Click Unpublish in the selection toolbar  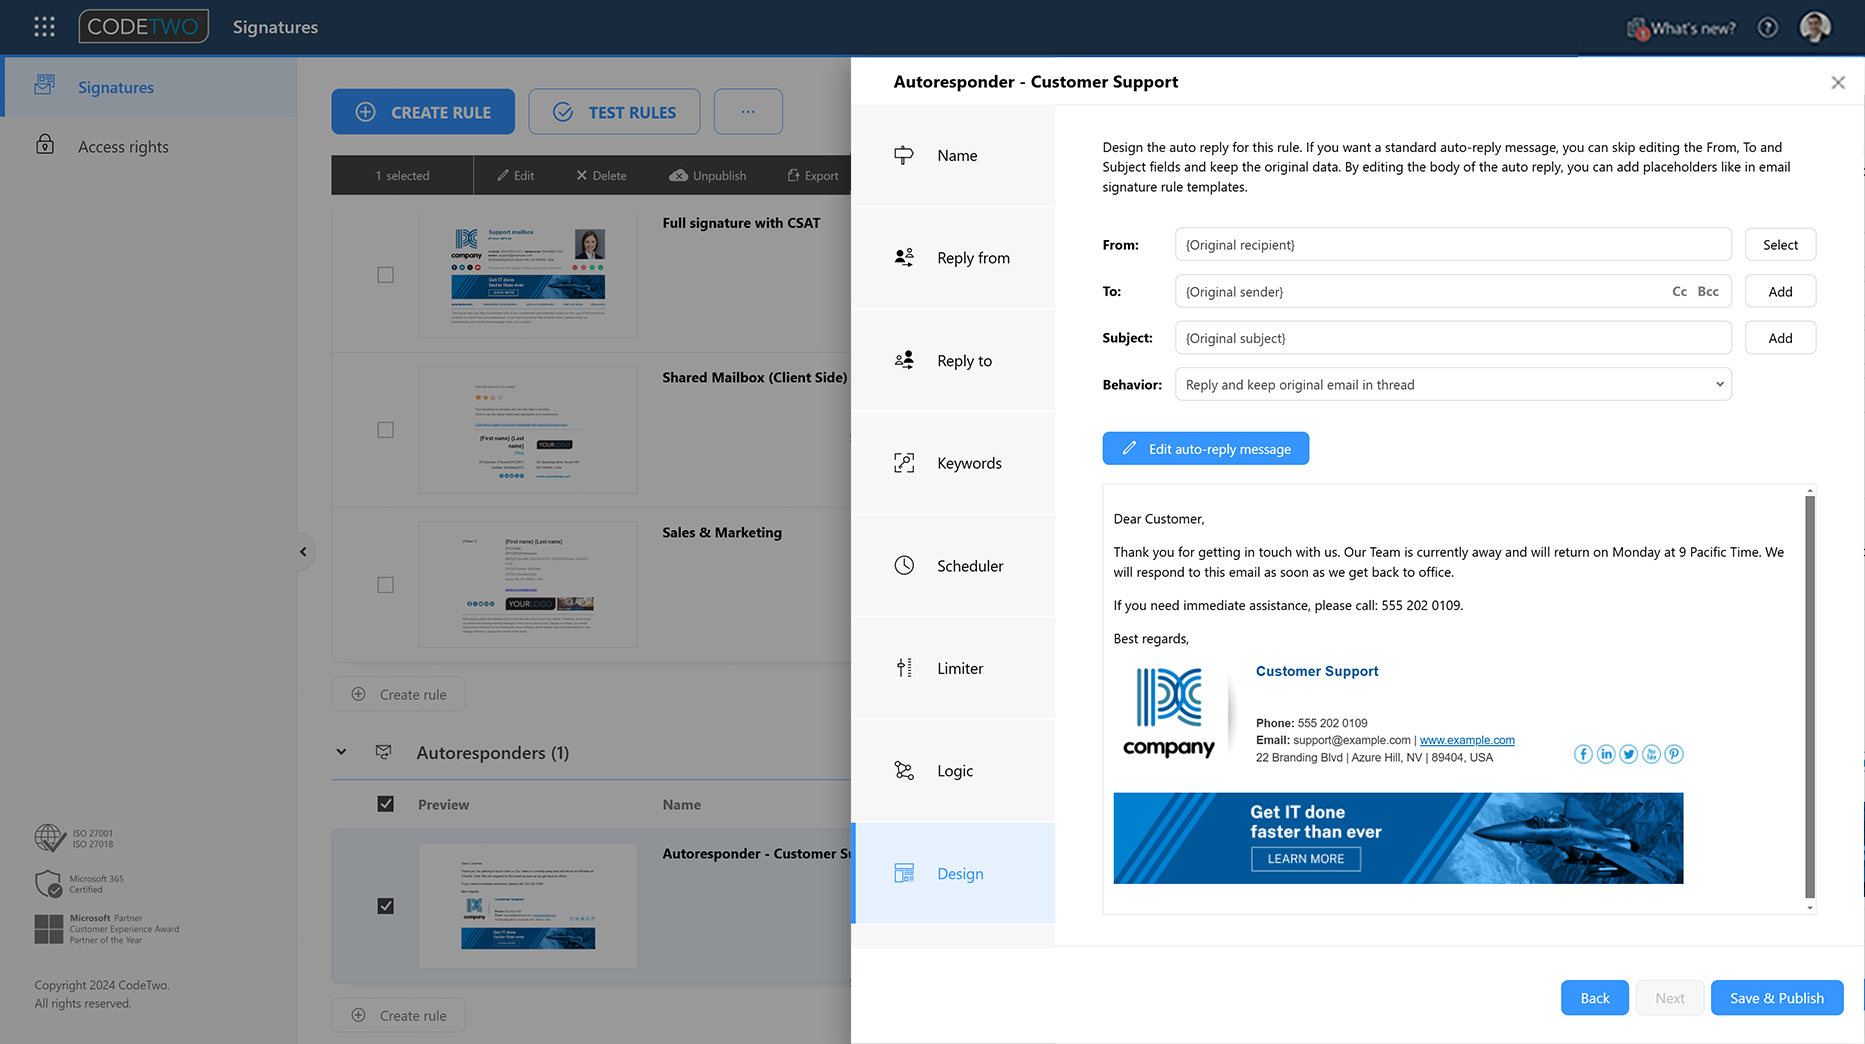[x=708, y=175]
